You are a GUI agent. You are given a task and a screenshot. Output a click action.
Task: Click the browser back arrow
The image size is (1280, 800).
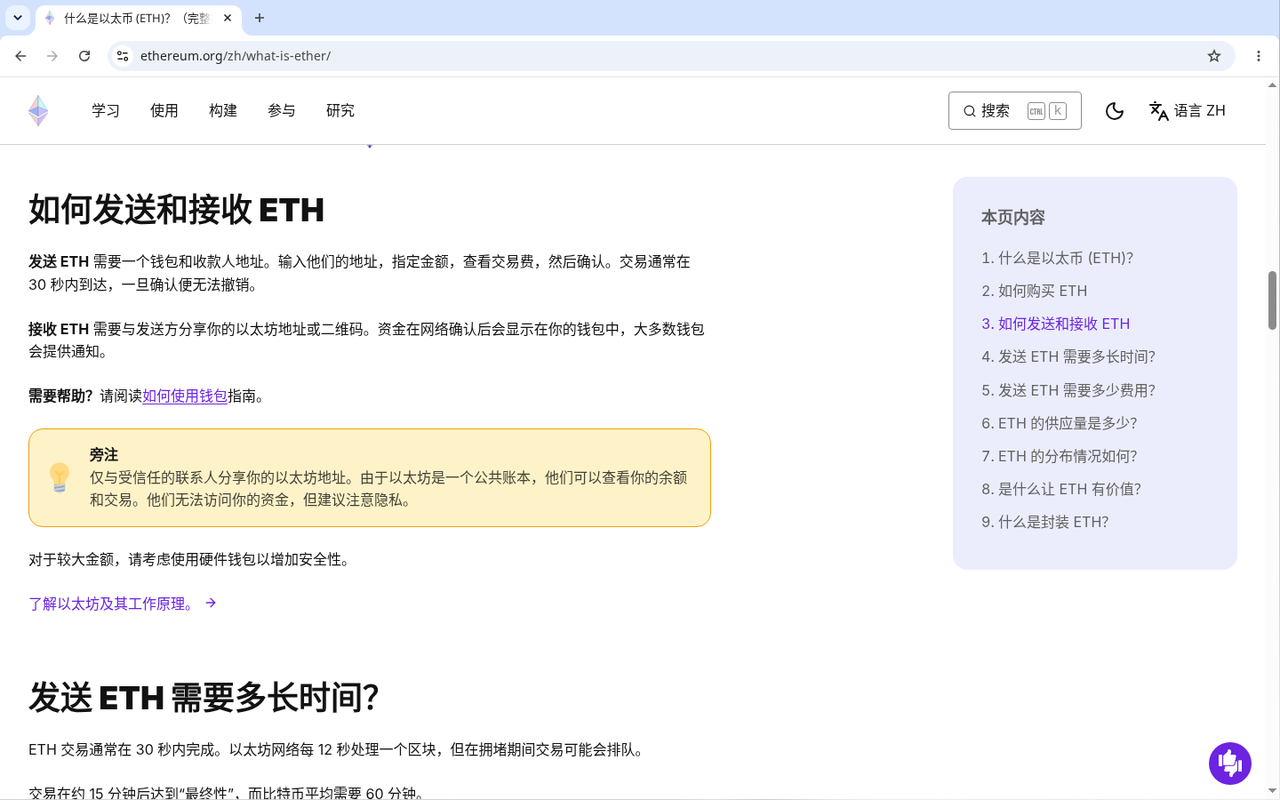21,56
